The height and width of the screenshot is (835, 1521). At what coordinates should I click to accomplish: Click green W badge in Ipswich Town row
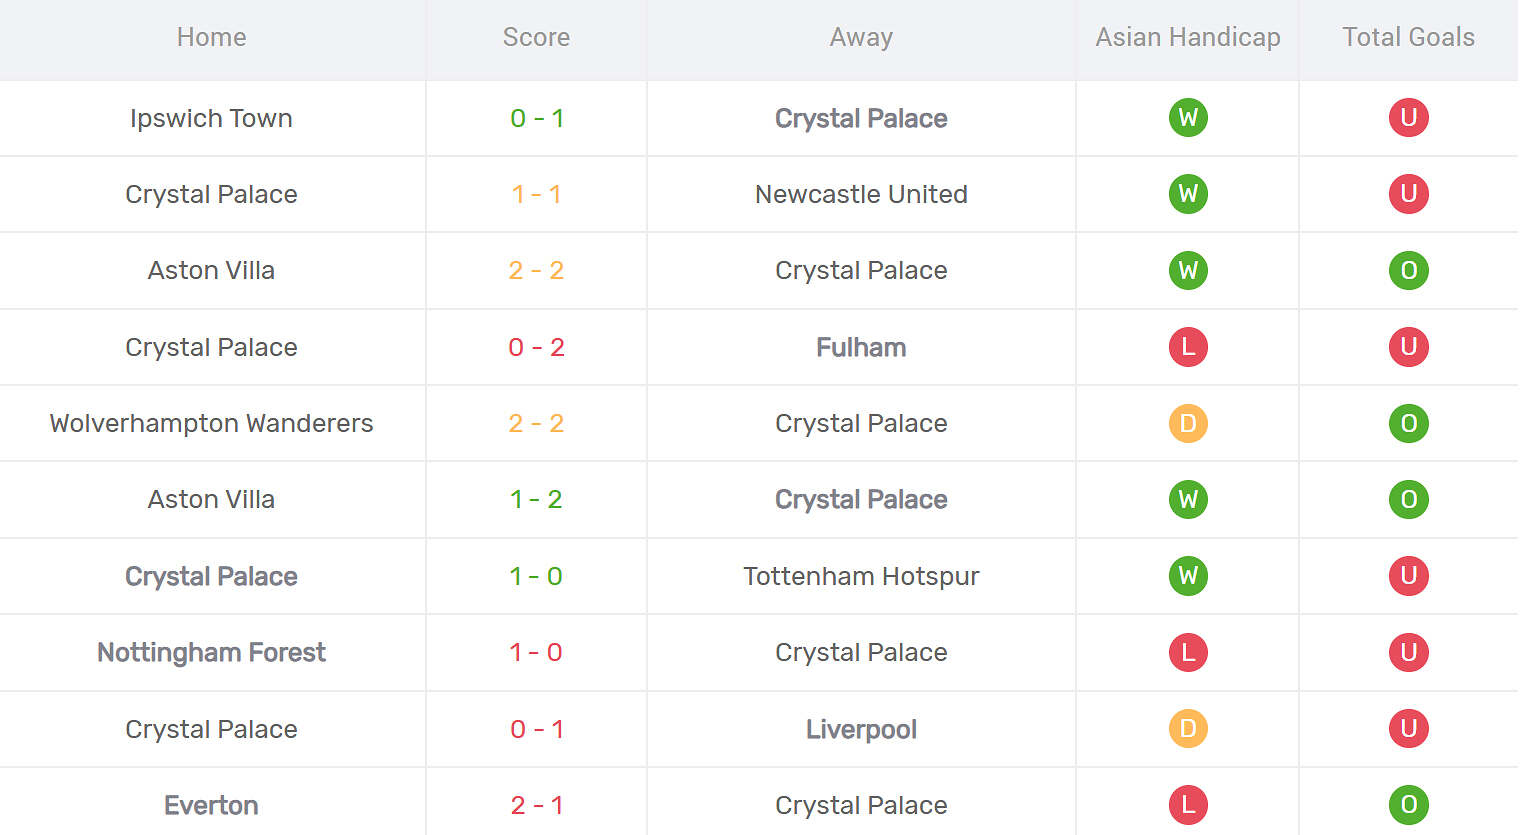tap(1188, 118)
